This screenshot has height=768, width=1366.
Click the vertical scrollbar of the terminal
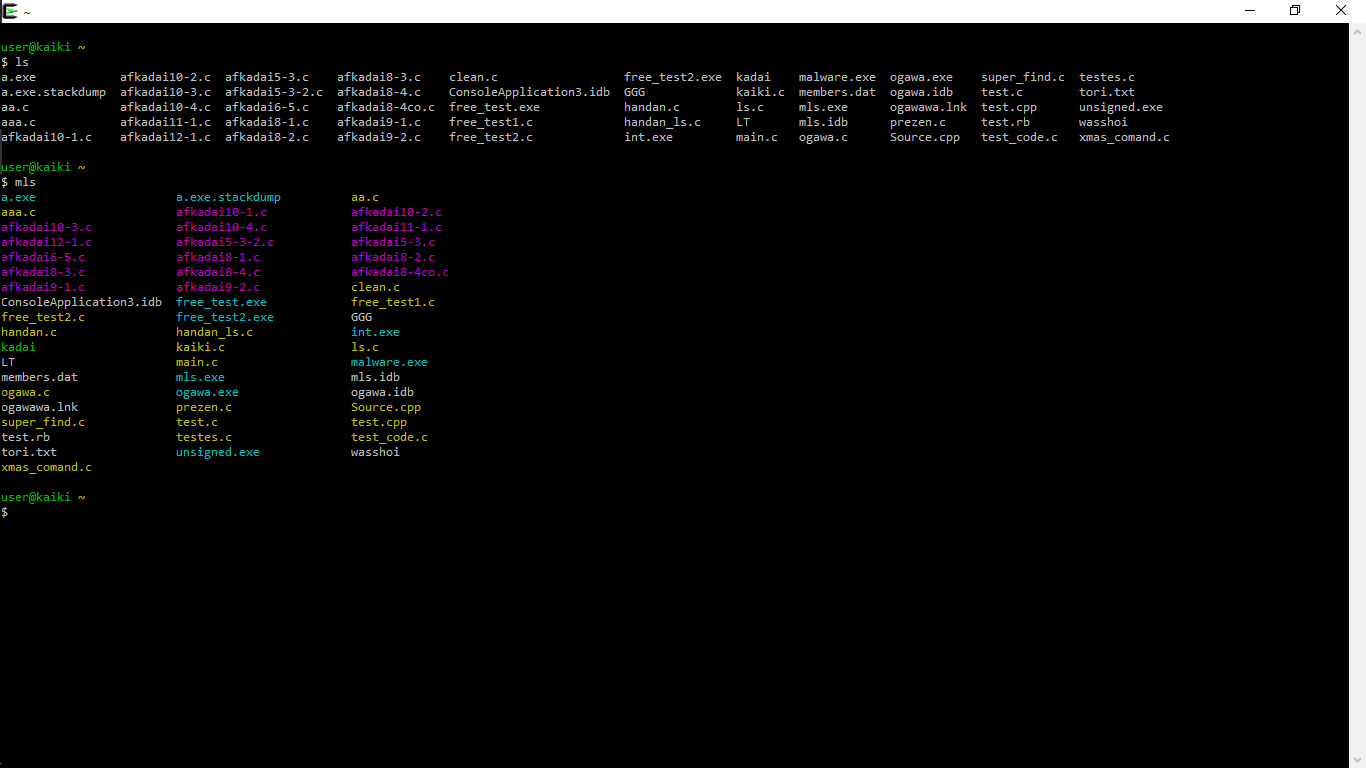[1357, 395]
